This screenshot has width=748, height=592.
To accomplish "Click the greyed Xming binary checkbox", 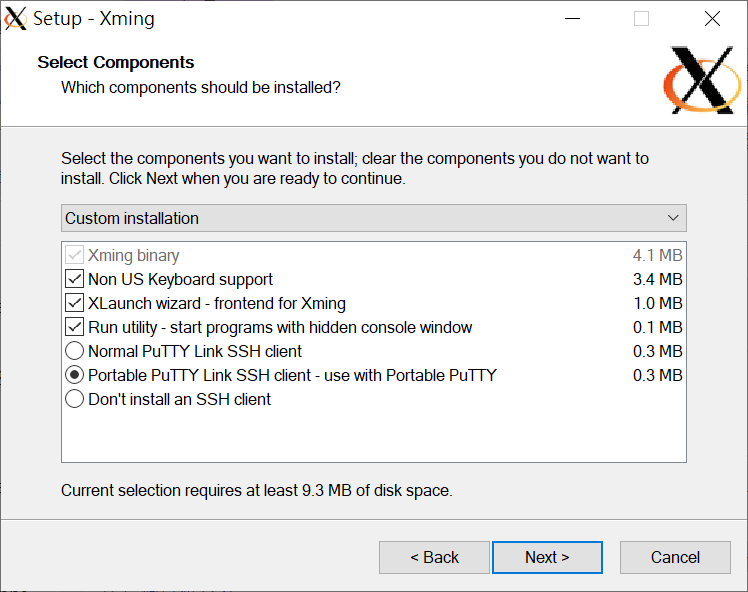I will (75, 255).
